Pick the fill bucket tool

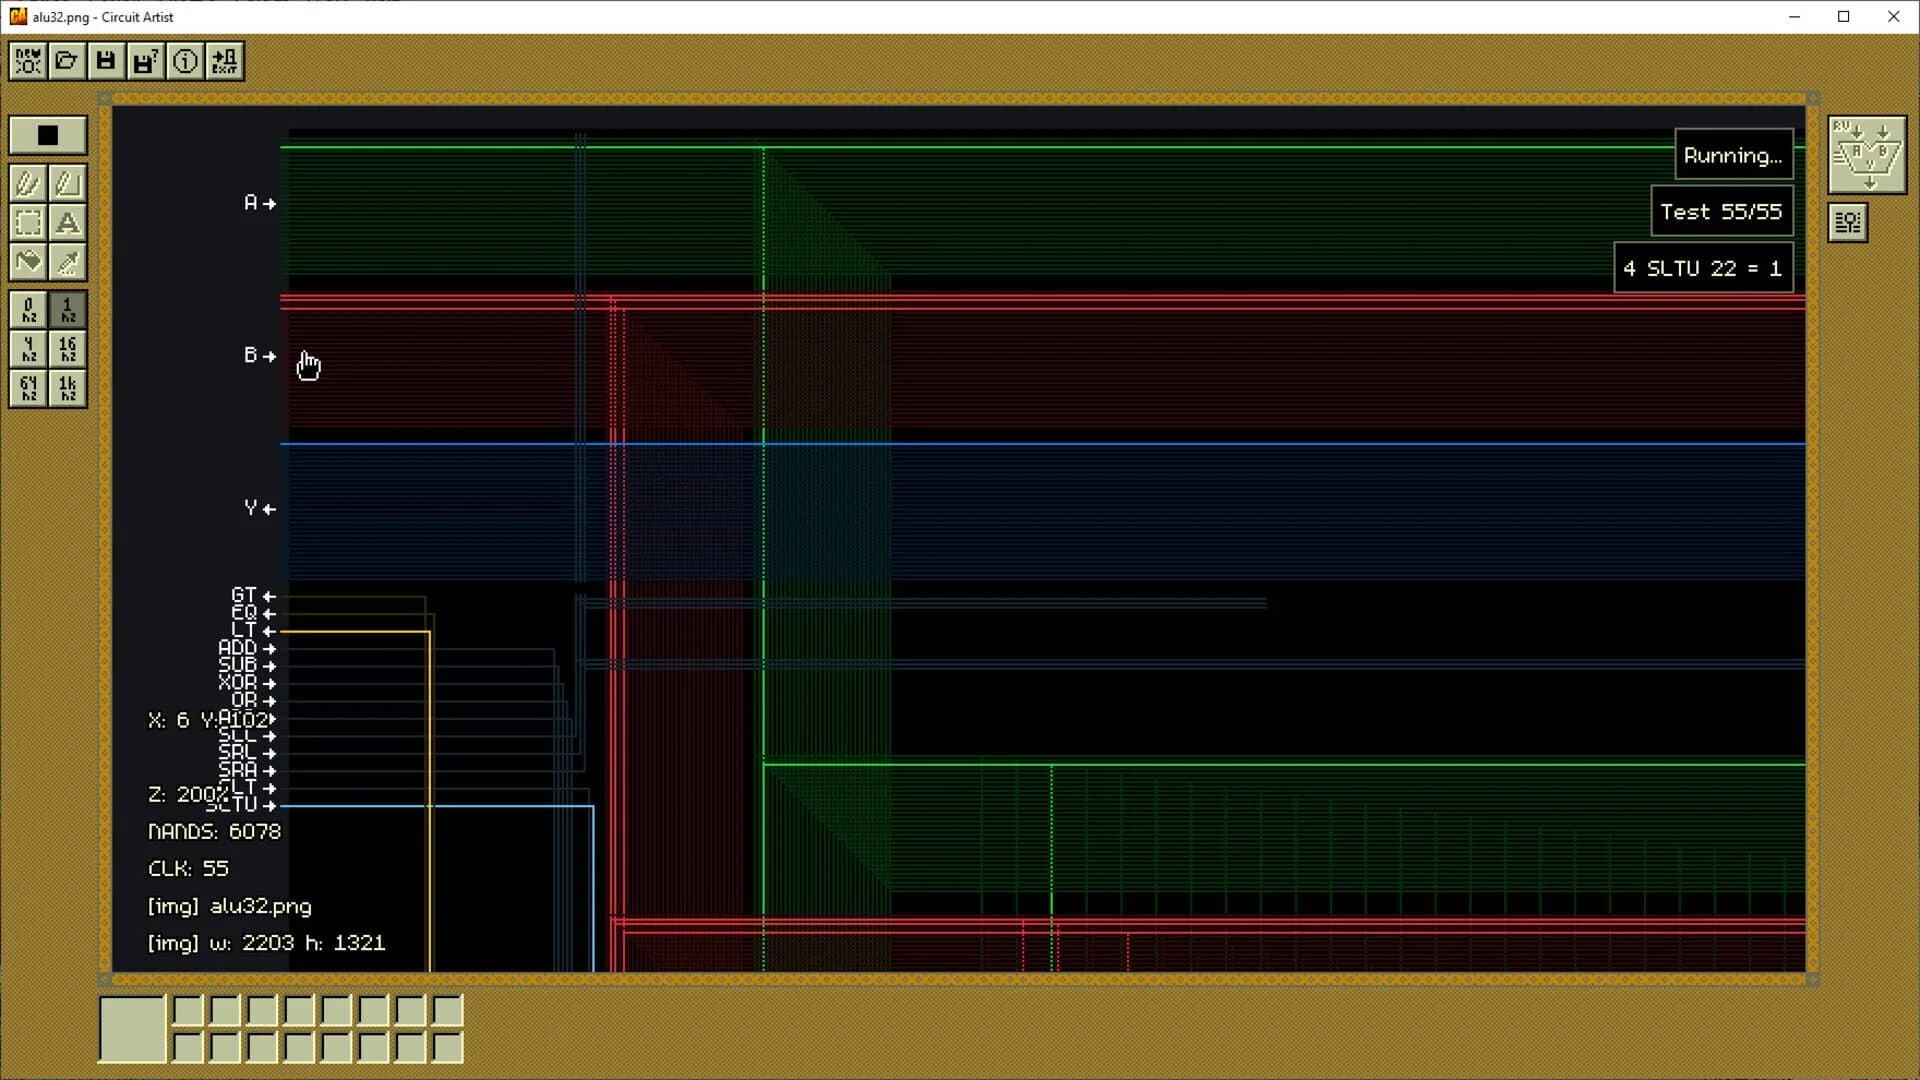click(28, 262)
